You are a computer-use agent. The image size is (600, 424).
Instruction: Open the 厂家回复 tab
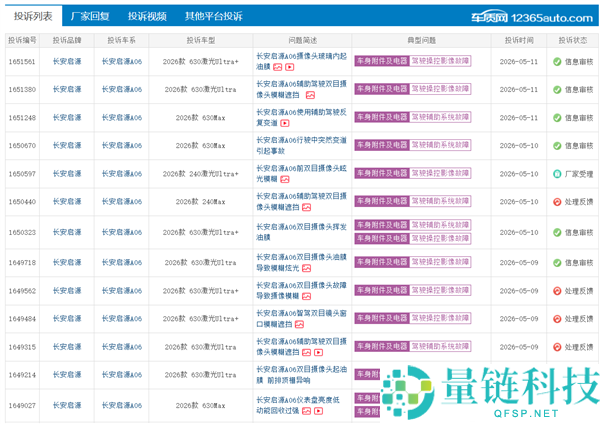point(90,16)
